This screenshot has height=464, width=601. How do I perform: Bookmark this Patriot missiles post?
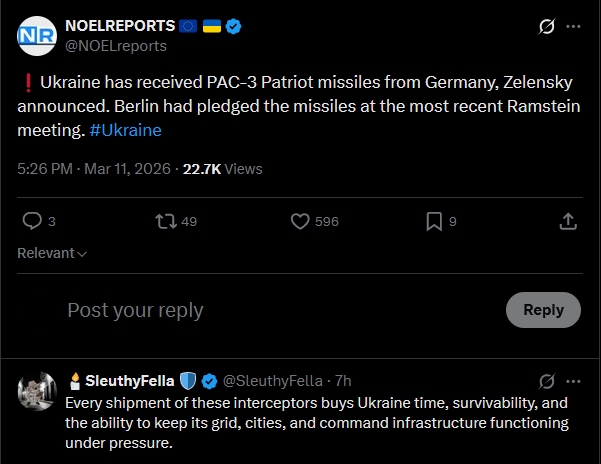pos(433,221)
